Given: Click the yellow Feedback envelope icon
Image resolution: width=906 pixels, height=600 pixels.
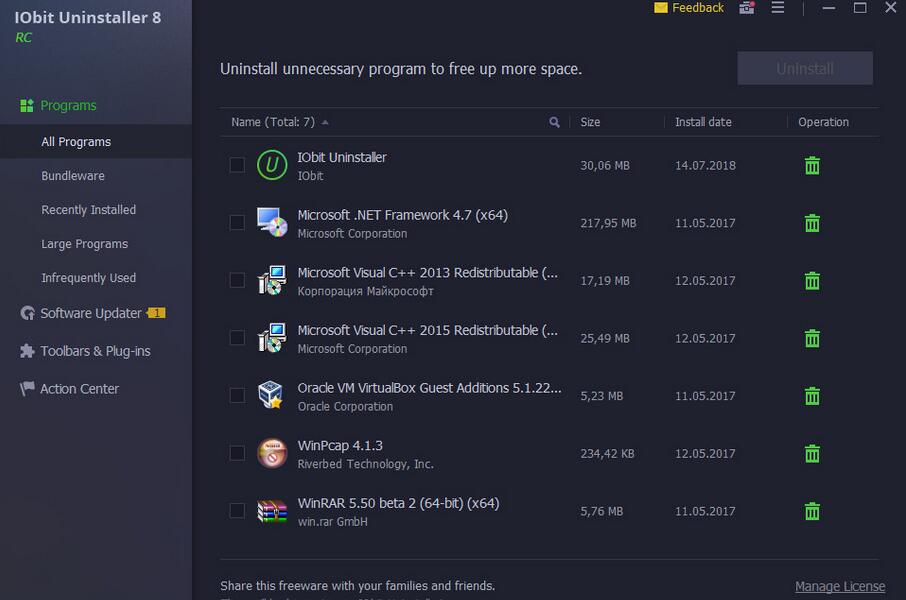Looking at the screenshot, I should pos(660,8).
